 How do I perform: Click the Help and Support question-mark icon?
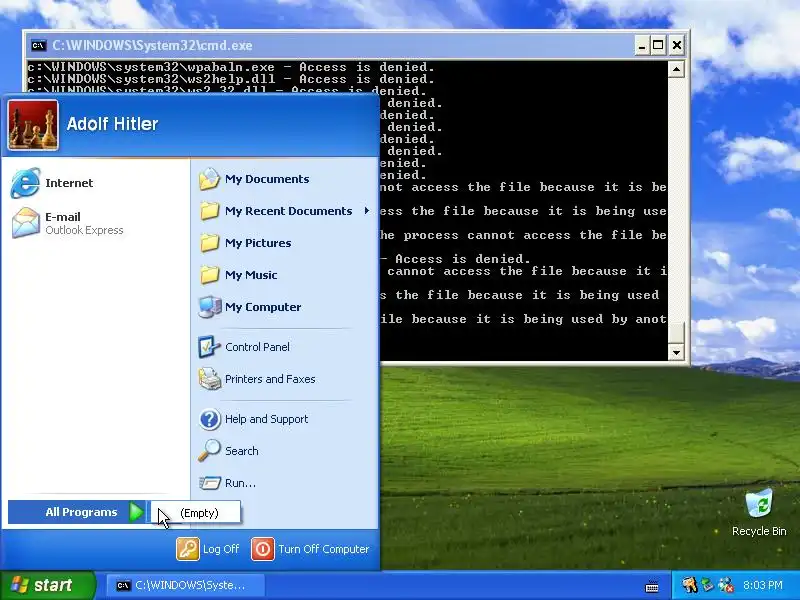pyautogui.click(x=210, y=419)
